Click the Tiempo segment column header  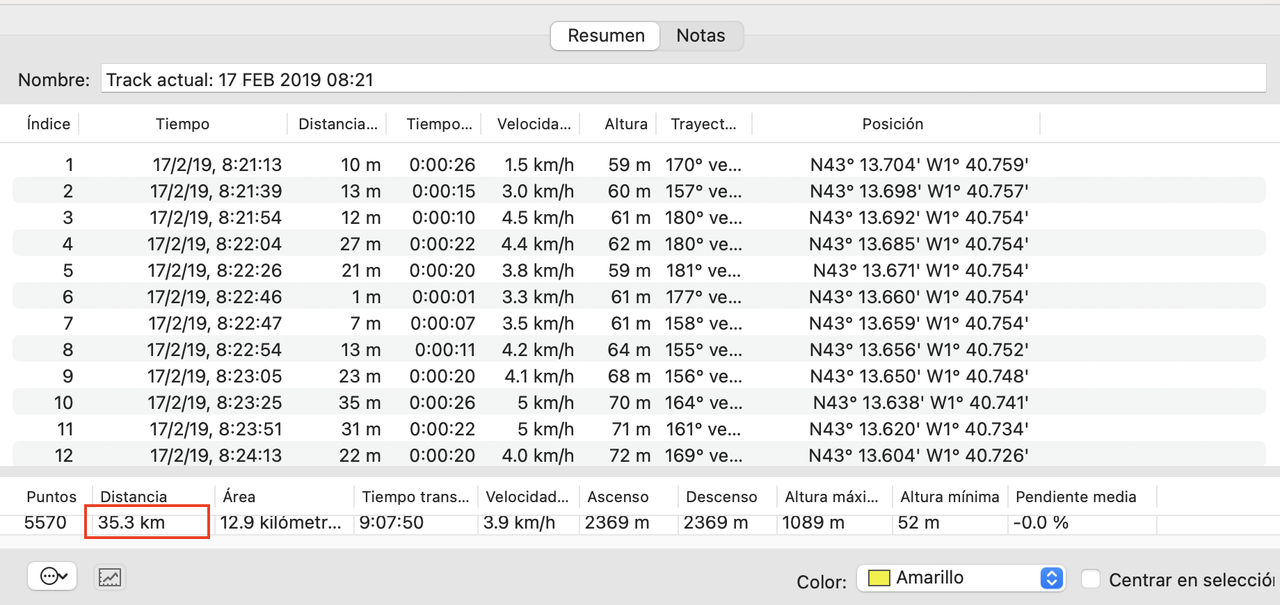point(438,124)
